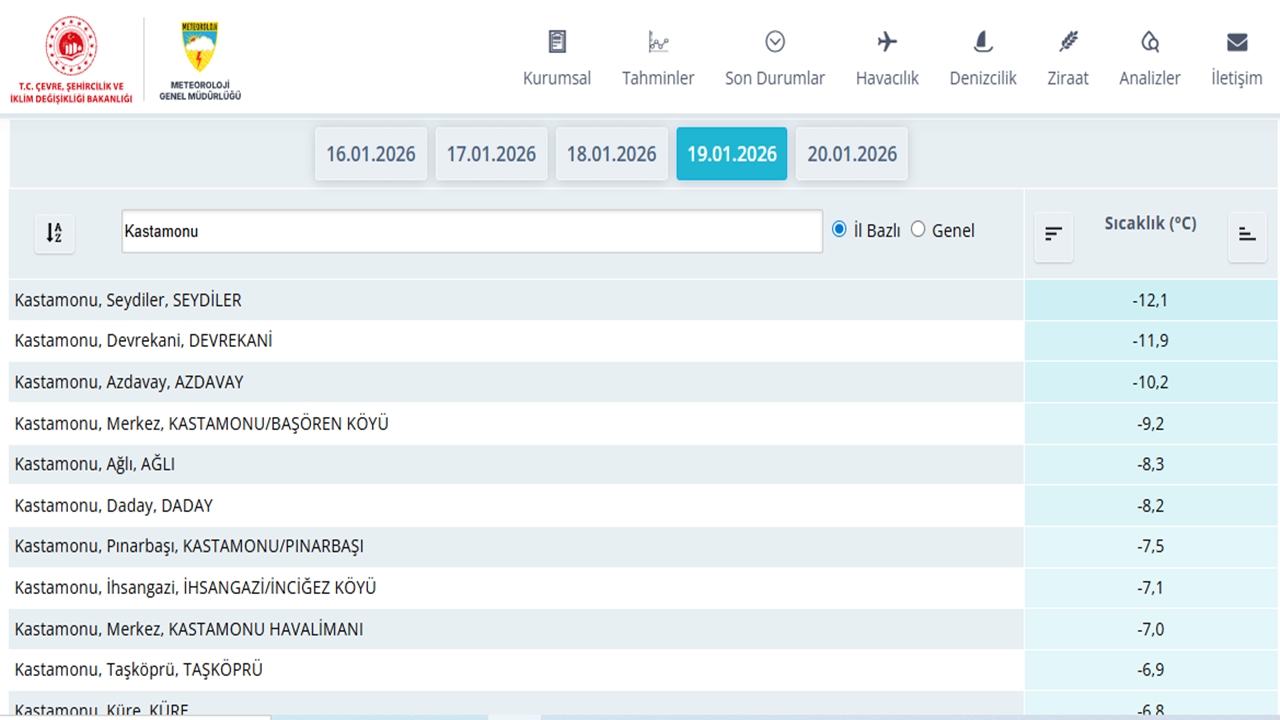Click the Meteoroloji Genel Müdürlüğü logo

(x=200, y=60)
